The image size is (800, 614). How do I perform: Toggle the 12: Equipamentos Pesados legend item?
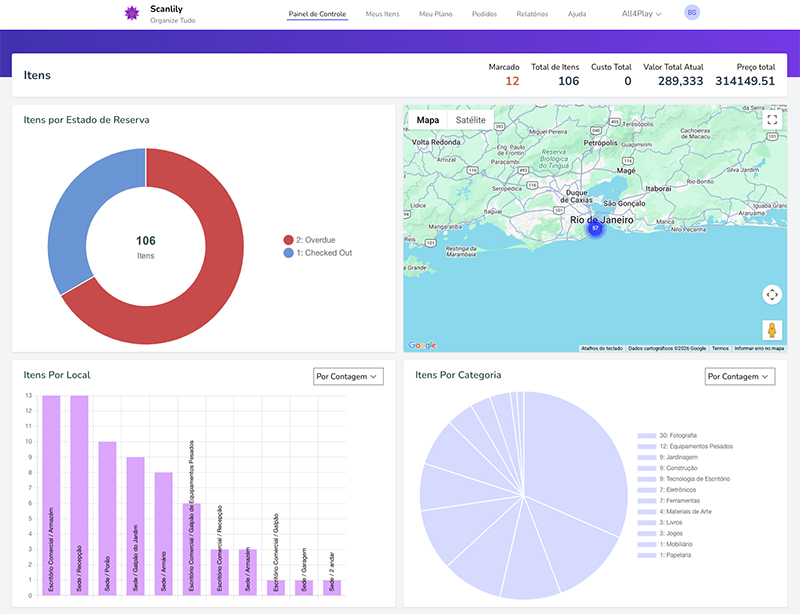(x=685, y=446)
